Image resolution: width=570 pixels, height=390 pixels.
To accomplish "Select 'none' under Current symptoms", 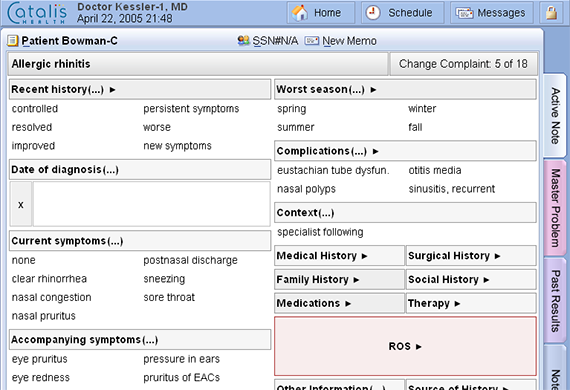I will point(24,260).
